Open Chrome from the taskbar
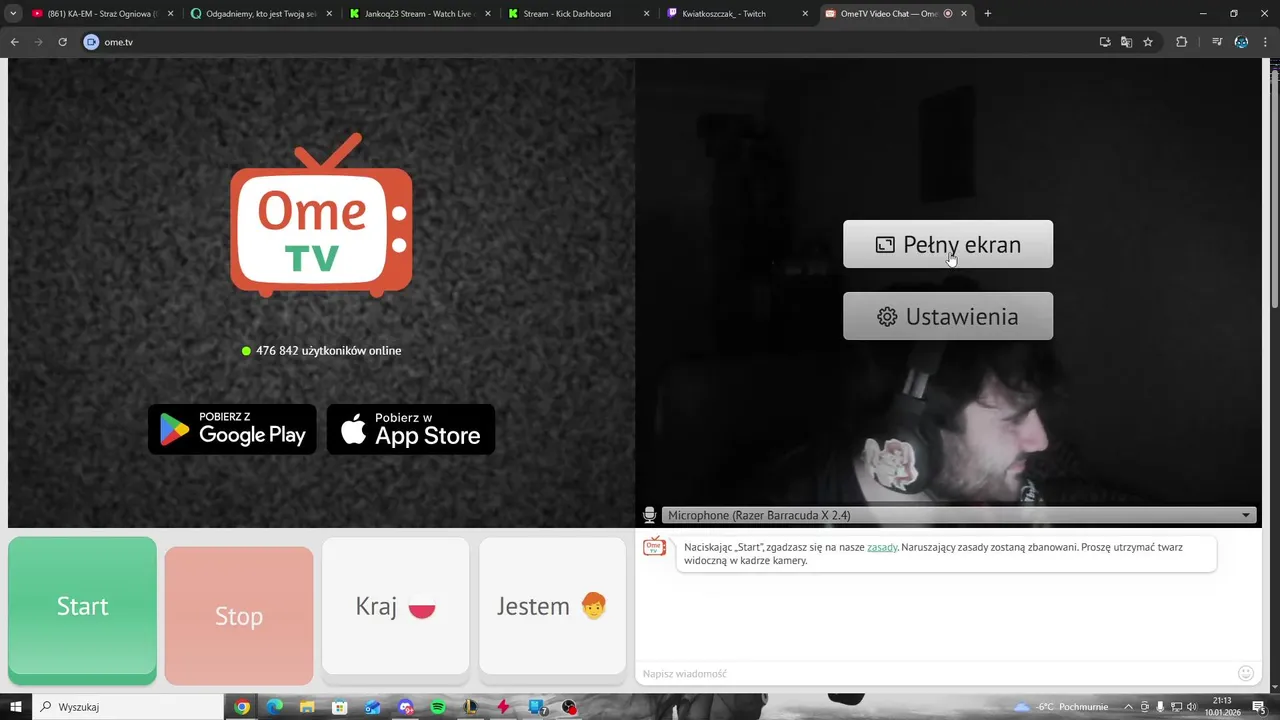Viewport: 1280px width, 720px height. pos(242,707)
